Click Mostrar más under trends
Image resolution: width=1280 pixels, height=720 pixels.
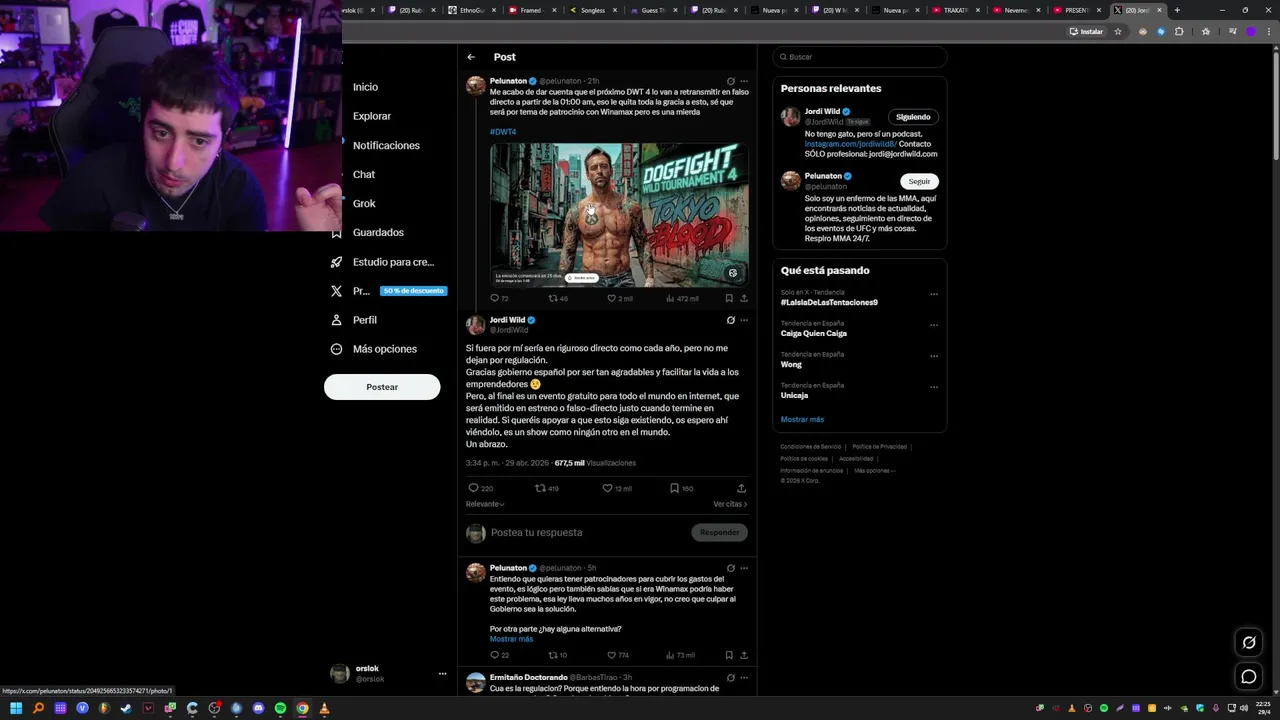pyautogui.click(x=802, y=419)
